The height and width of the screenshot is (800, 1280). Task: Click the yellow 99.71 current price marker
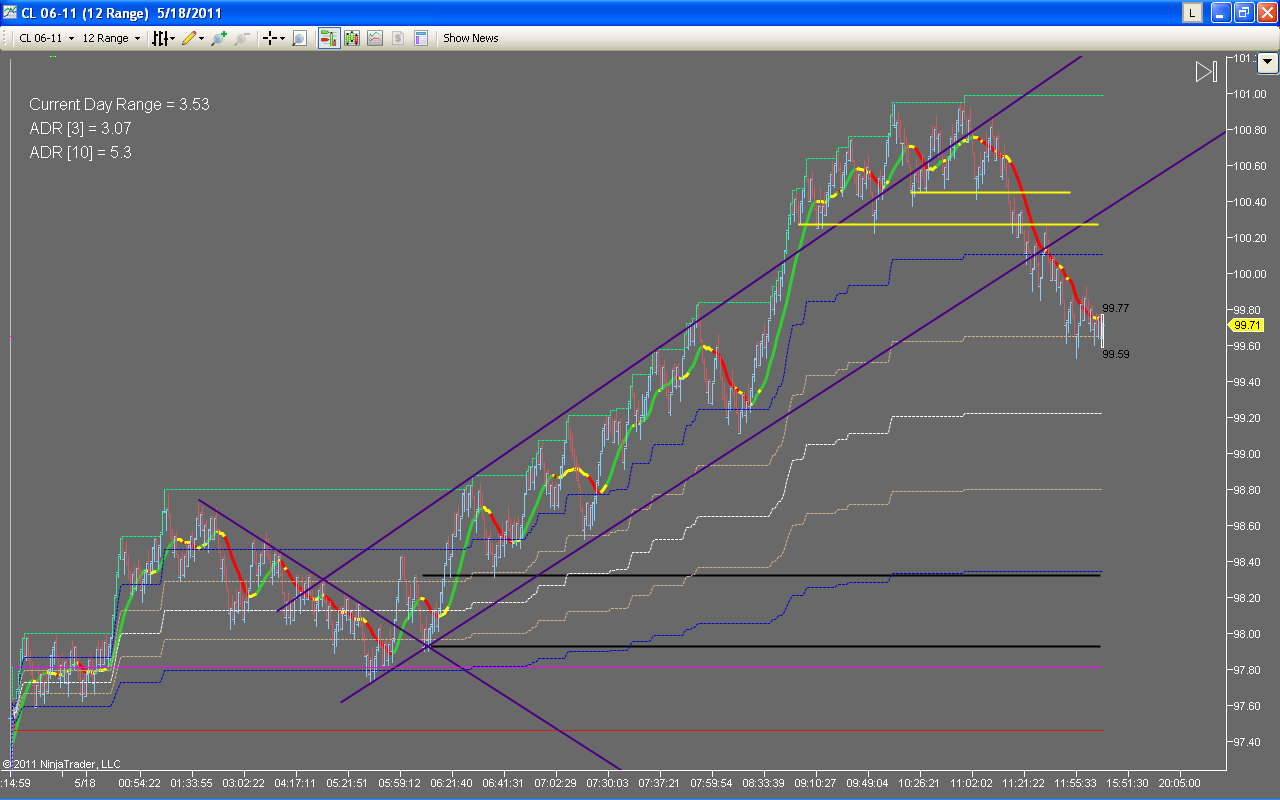pos(1246,325)
